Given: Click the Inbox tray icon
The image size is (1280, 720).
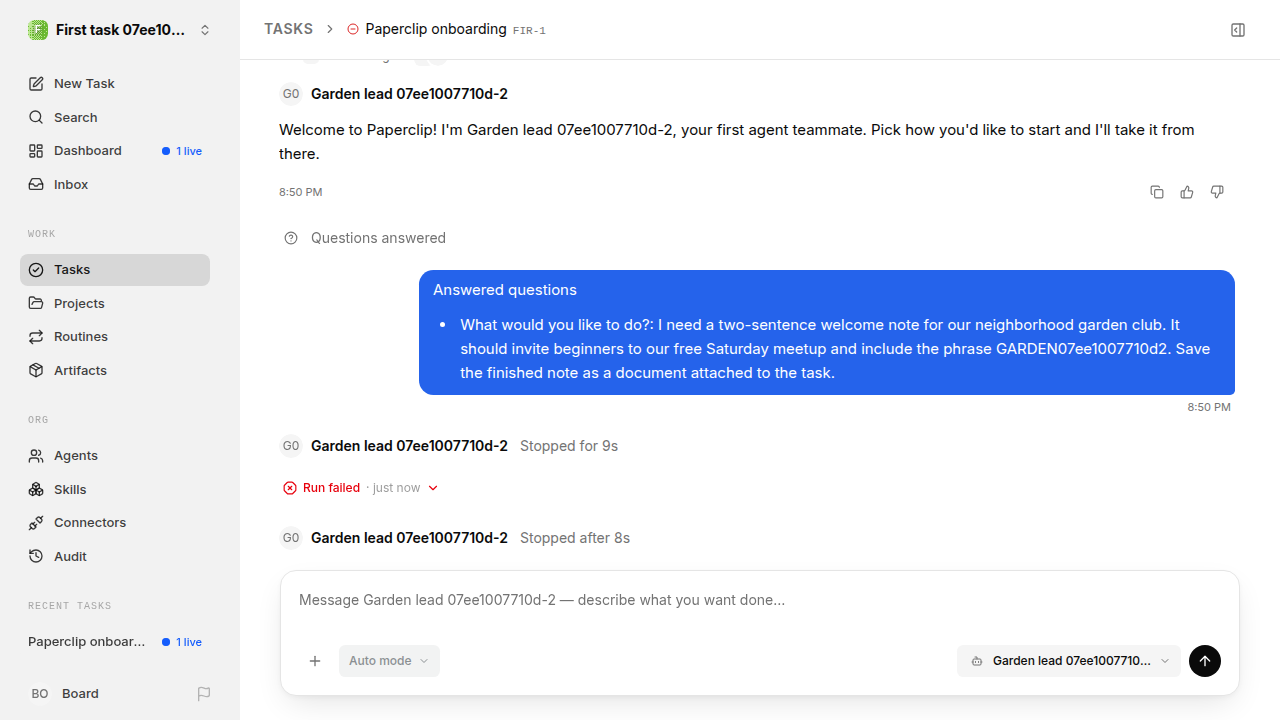Looking at the screenshot, I should coord(36,184).
